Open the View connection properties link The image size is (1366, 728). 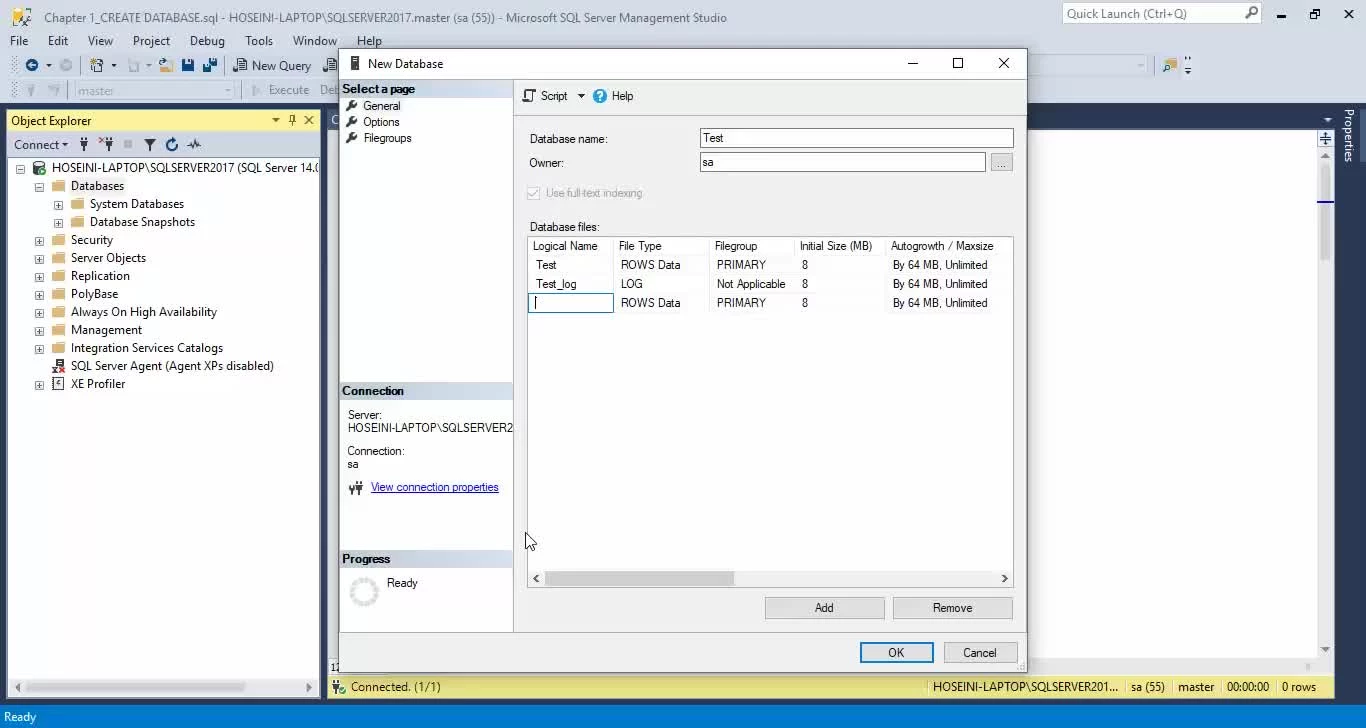(x=434, y=487)
